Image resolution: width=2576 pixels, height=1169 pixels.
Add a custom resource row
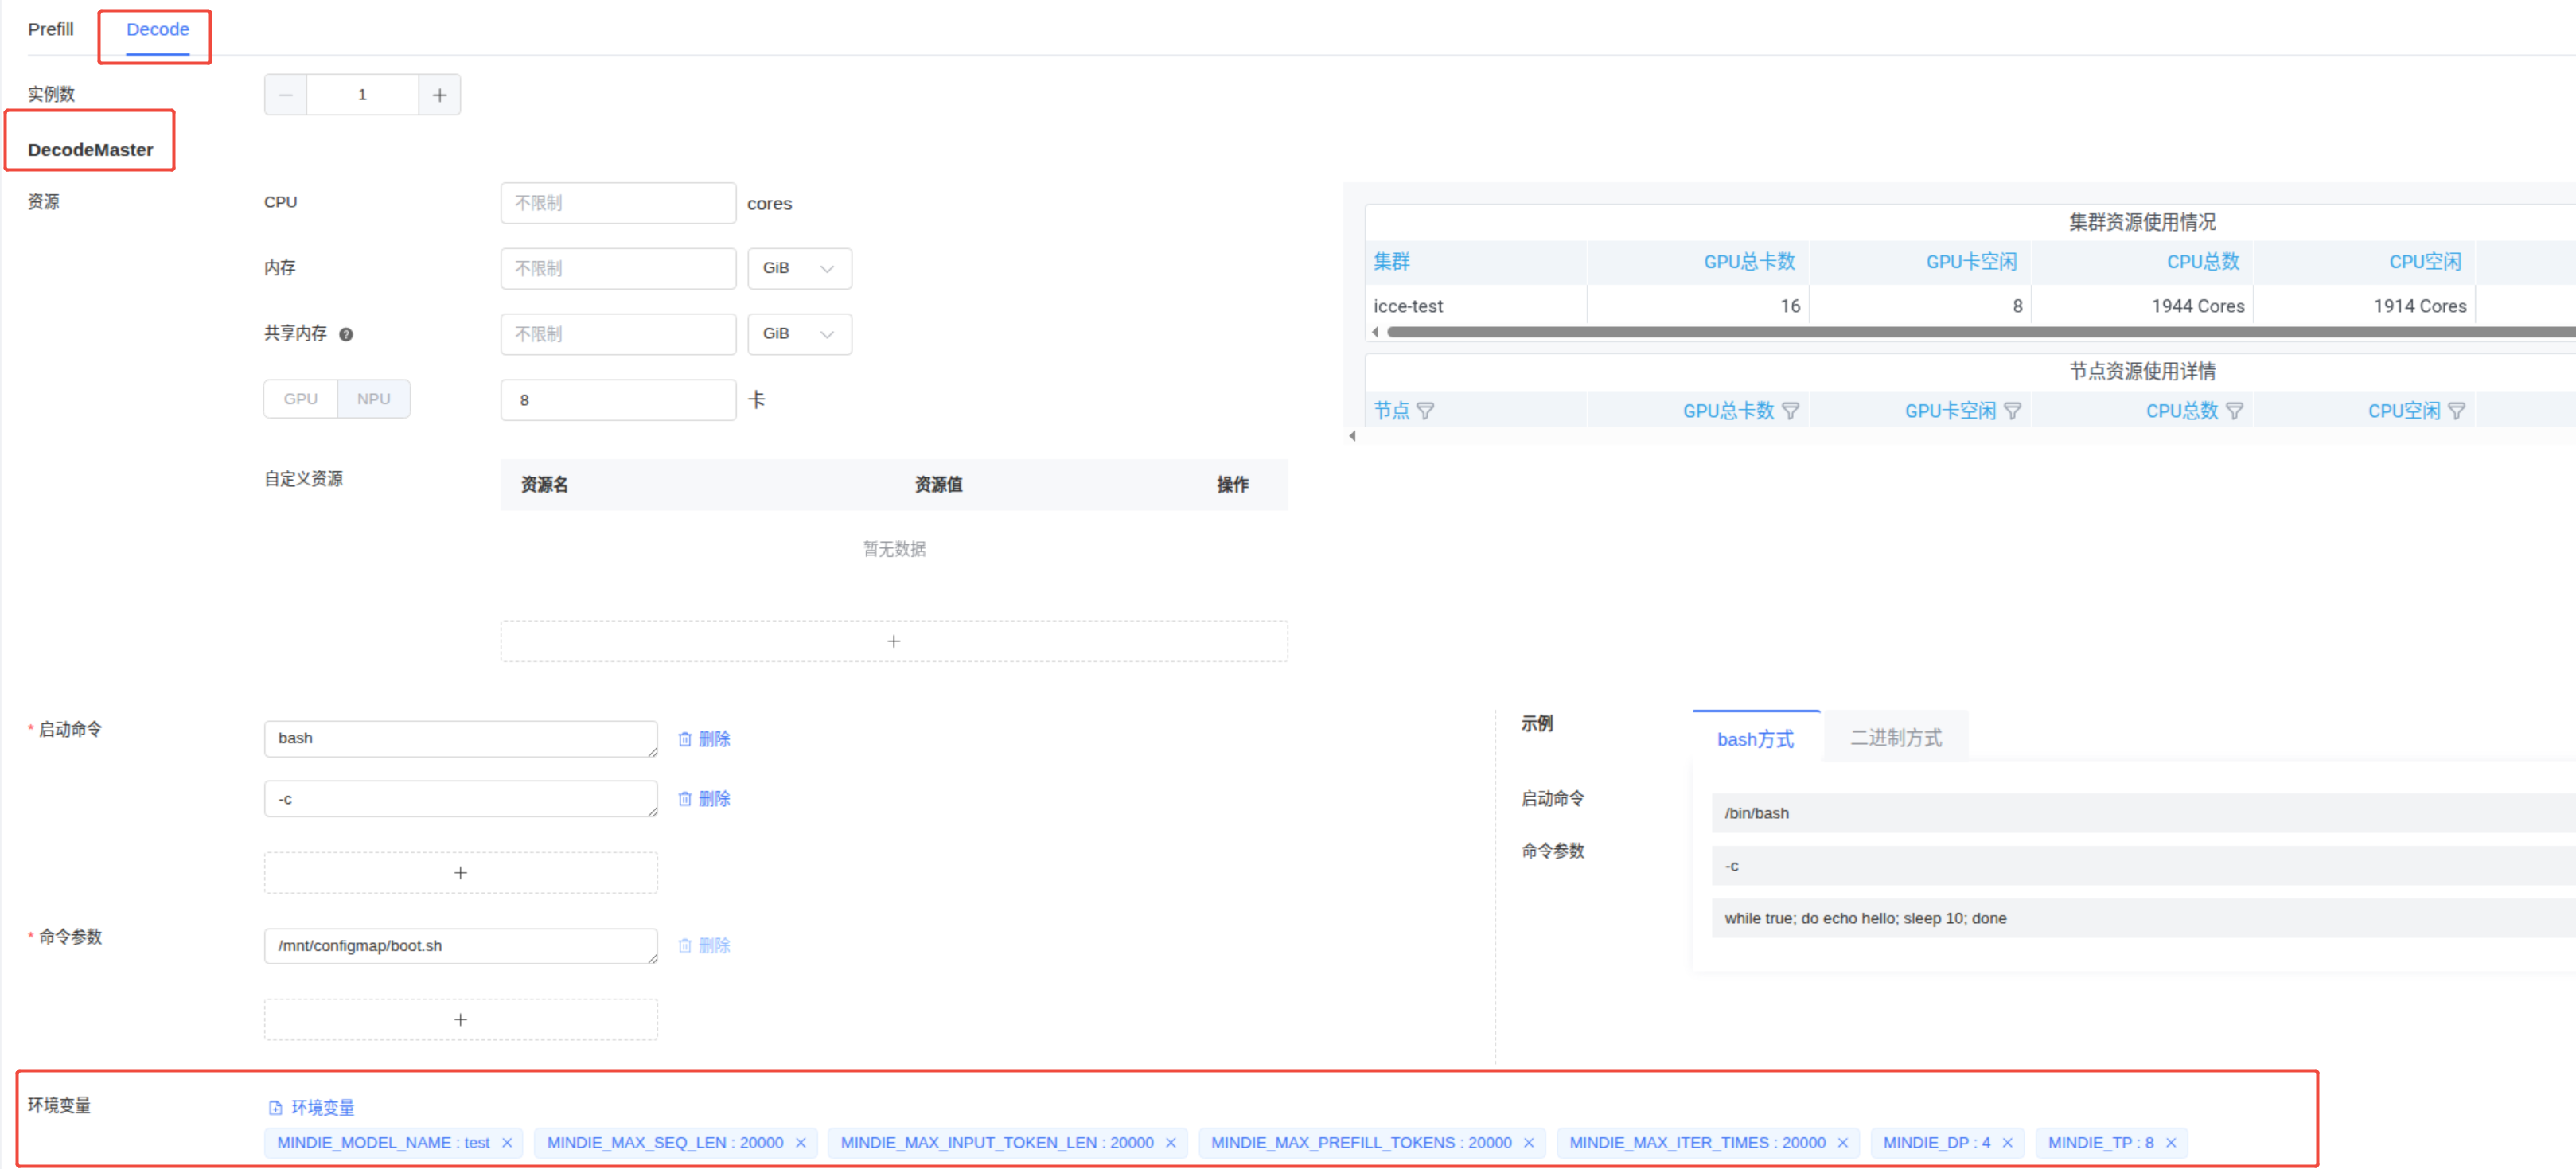point(893,641)
